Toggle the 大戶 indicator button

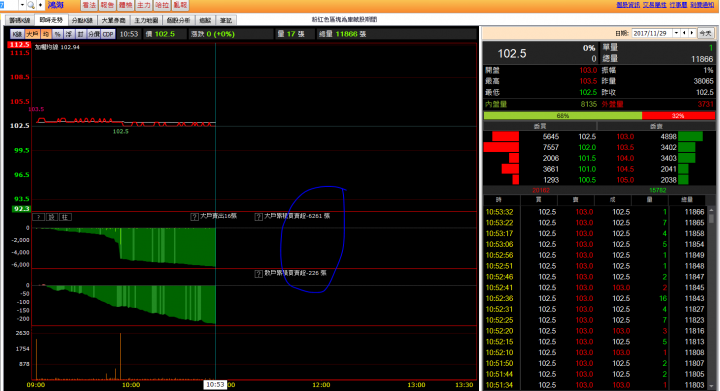tap(32, 34)
